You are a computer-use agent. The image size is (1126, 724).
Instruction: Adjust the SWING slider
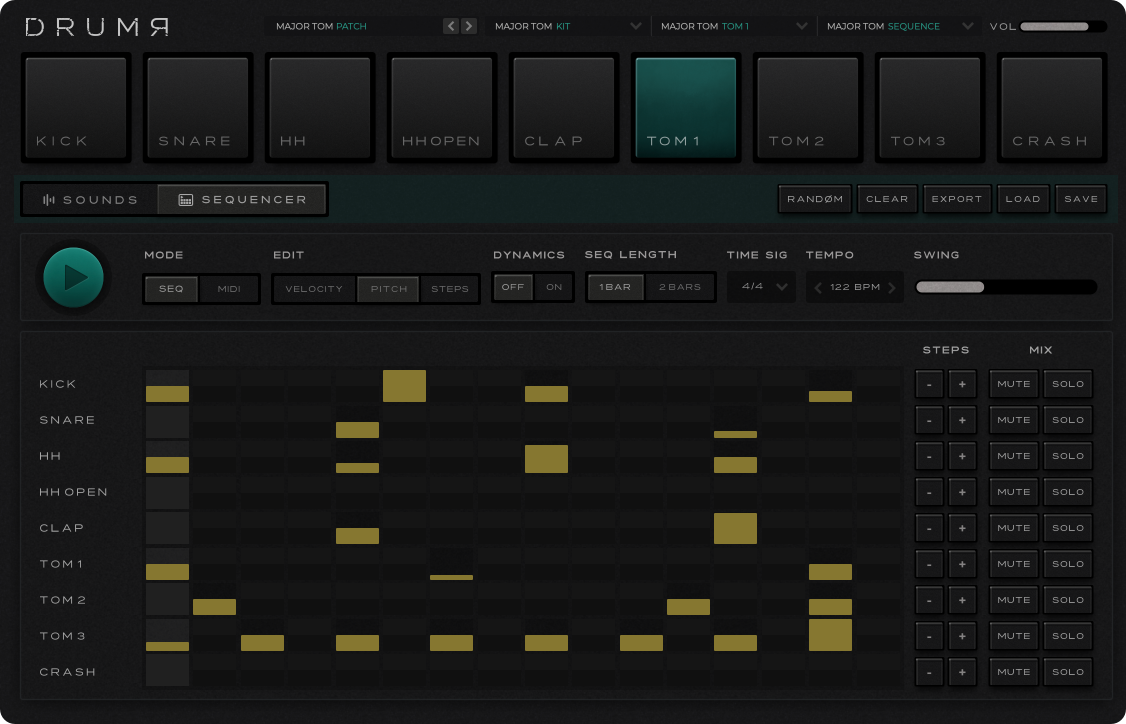point(1006,287)
